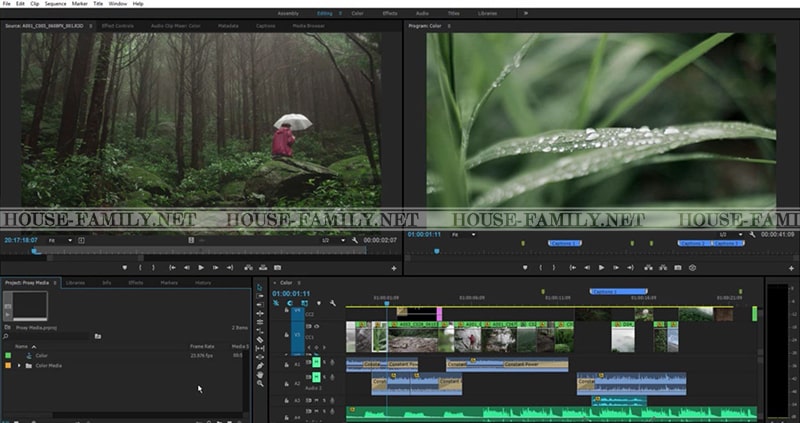Mark Out point in Program monitor
This screenshot has height=423, width=800.
(554, 267)
